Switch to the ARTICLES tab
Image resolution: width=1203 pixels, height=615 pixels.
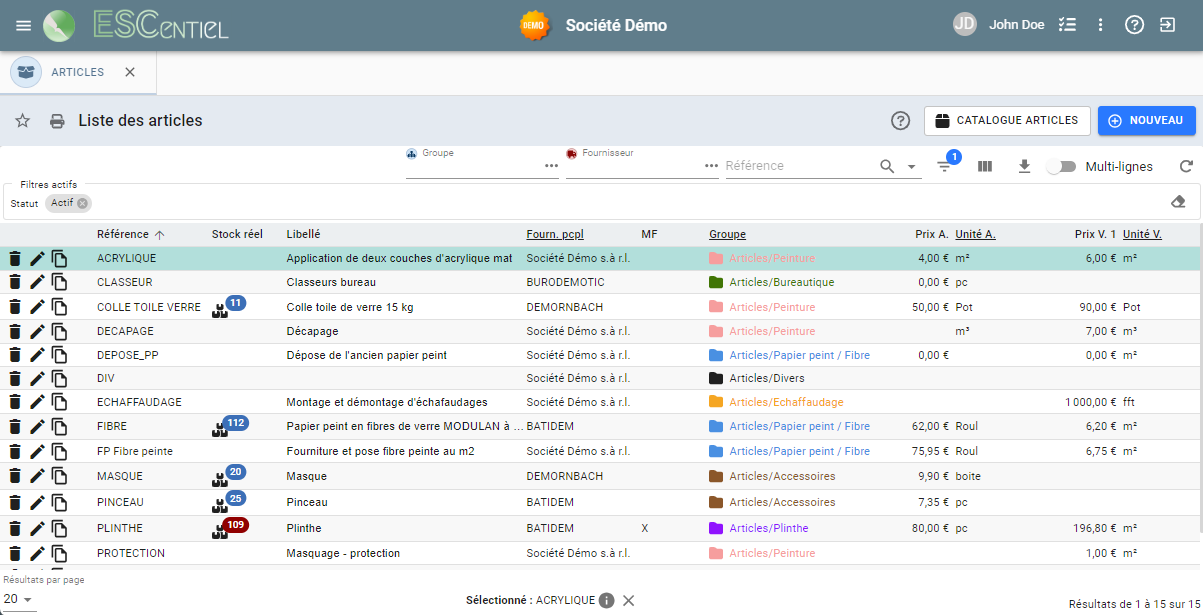(77, 72)
